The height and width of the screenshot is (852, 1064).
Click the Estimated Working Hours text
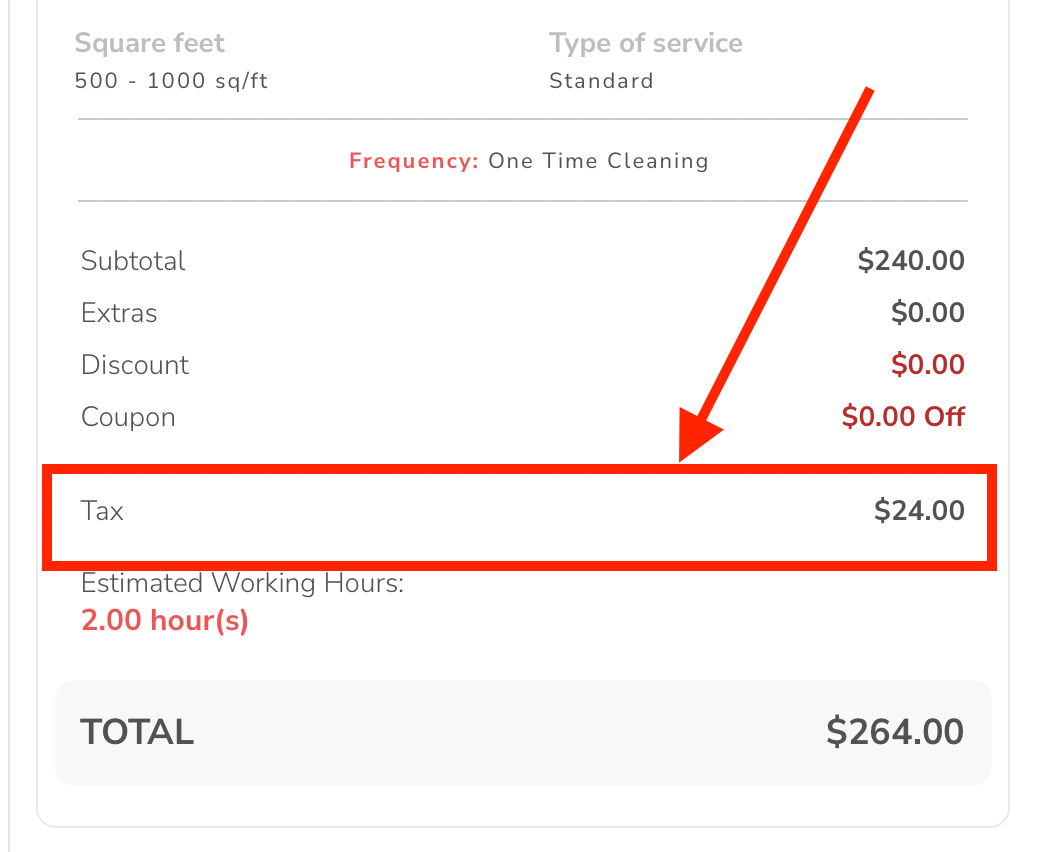click(x=242, y=583)
